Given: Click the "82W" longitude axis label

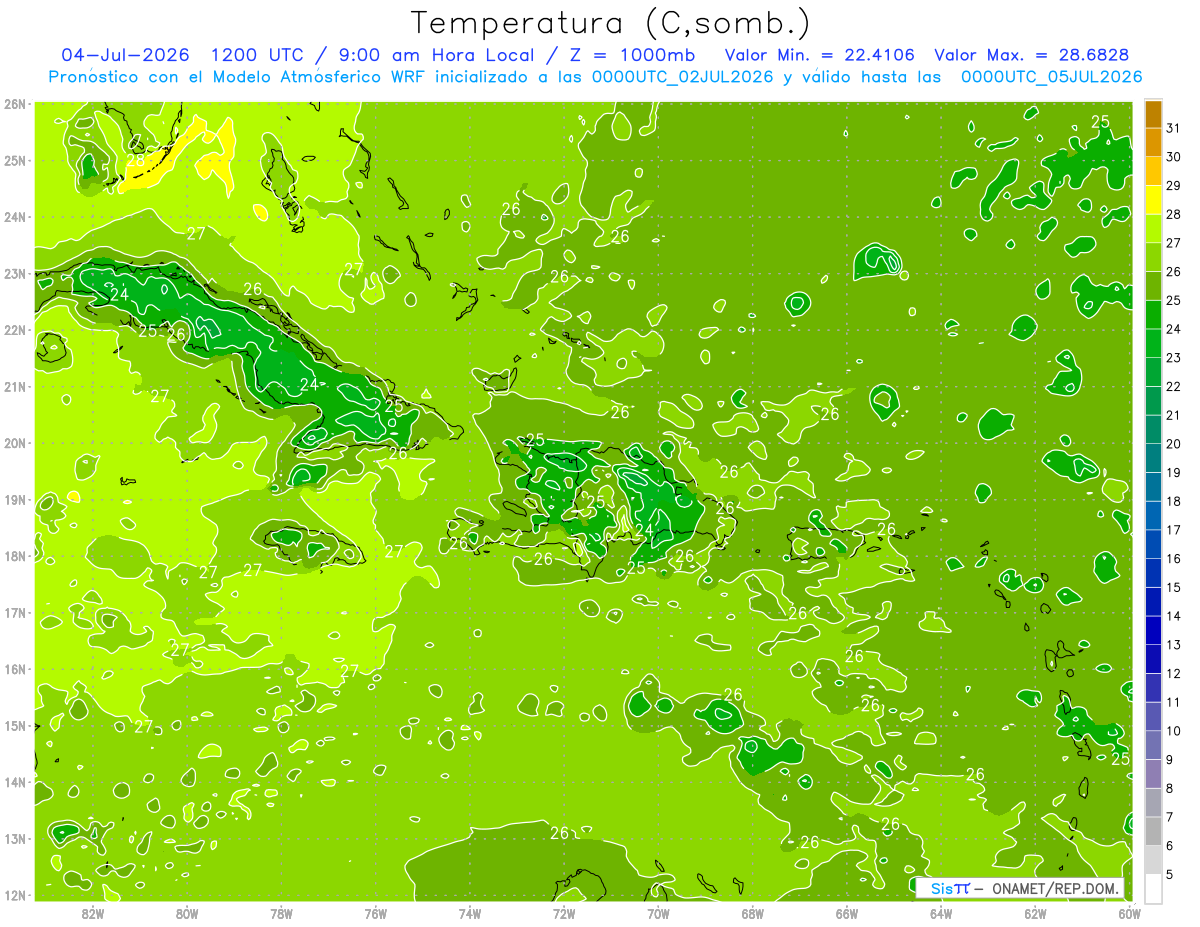Looking at the screenshot, I should tap(93, 913).
